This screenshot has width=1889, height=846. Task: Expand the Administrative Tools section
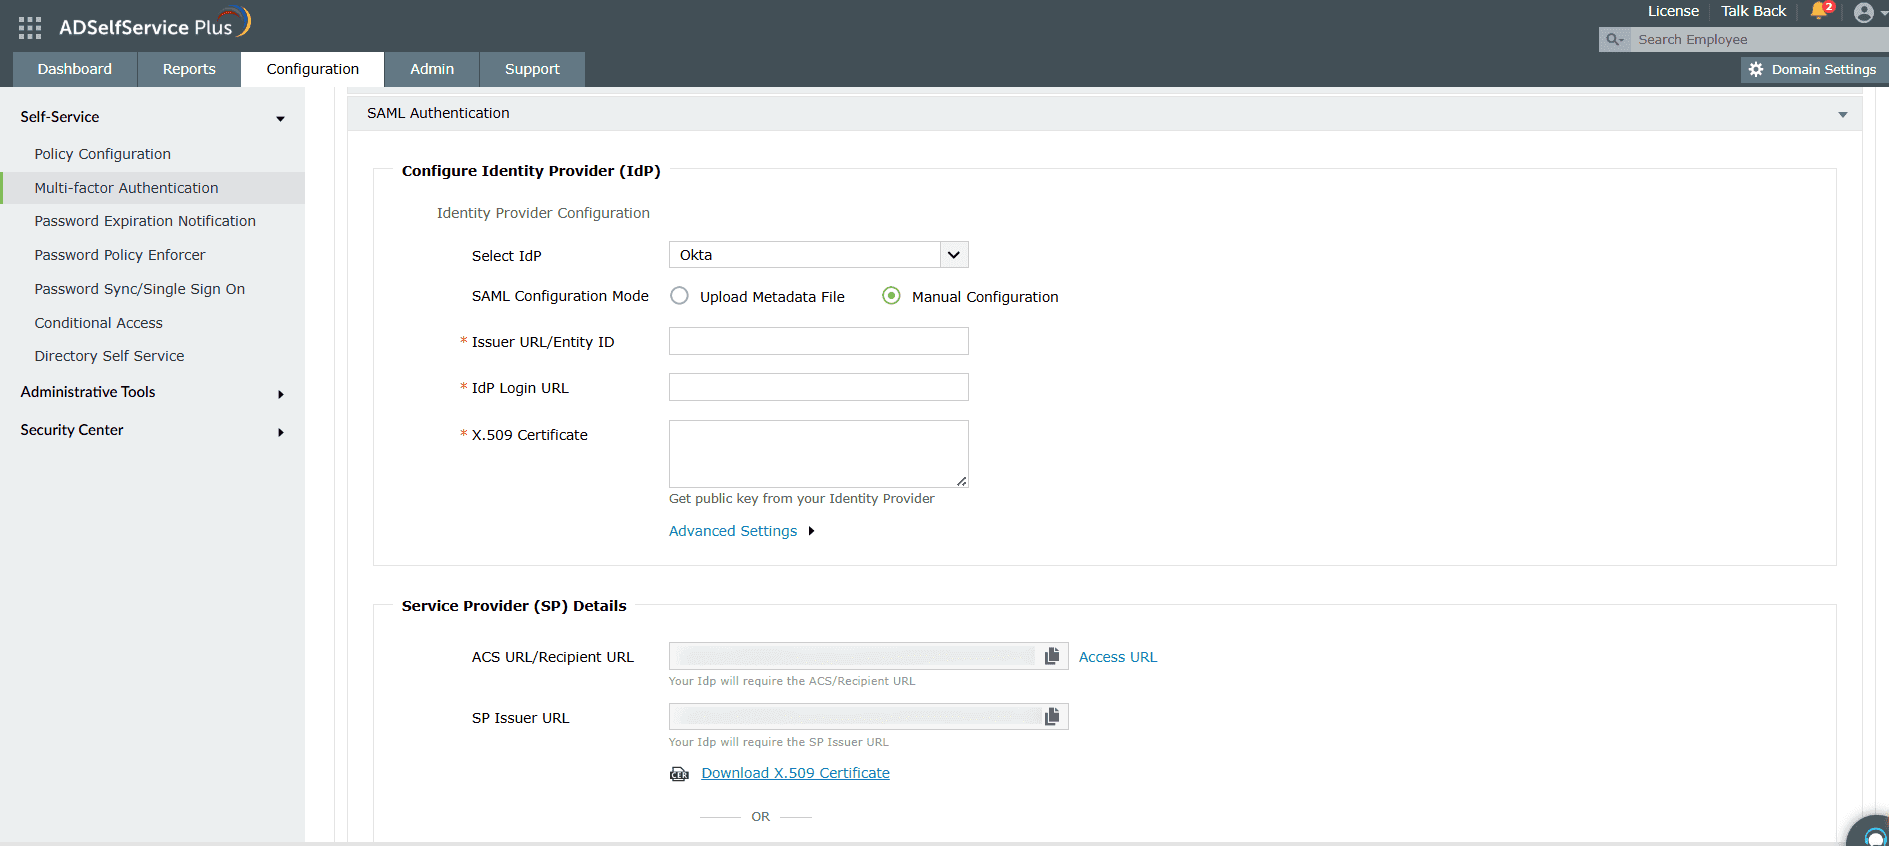[281, 394]
